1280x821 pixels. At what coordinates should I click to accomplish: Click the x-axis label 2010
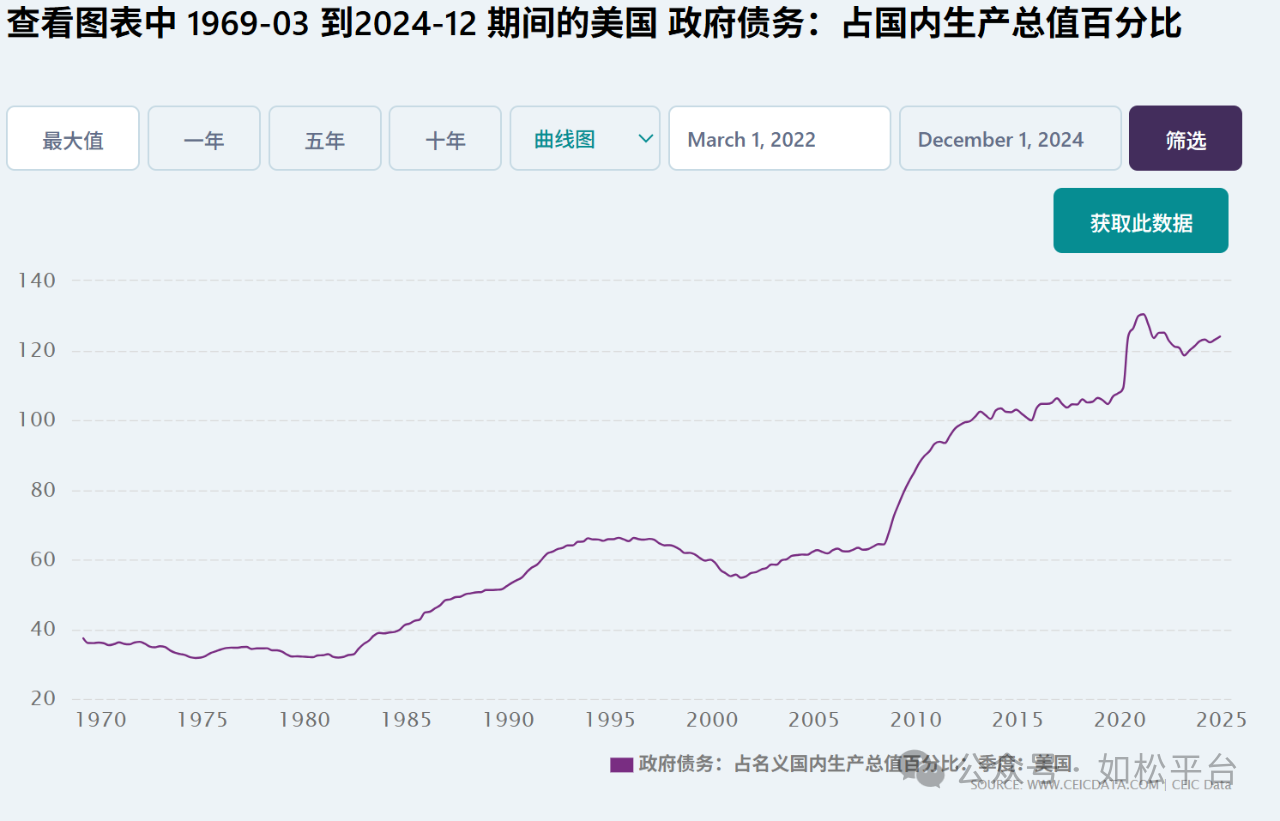pyautogui.click(x=916, y=720)
